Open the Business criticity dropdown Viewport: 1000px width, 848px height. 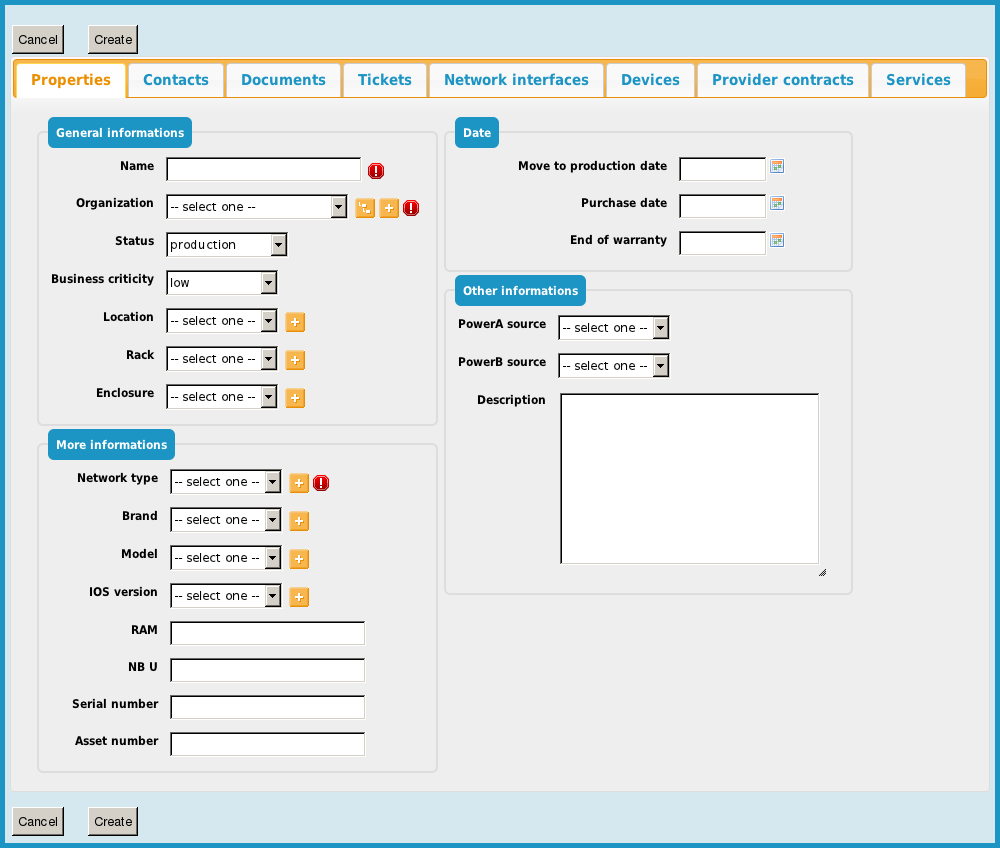[222, 283]
